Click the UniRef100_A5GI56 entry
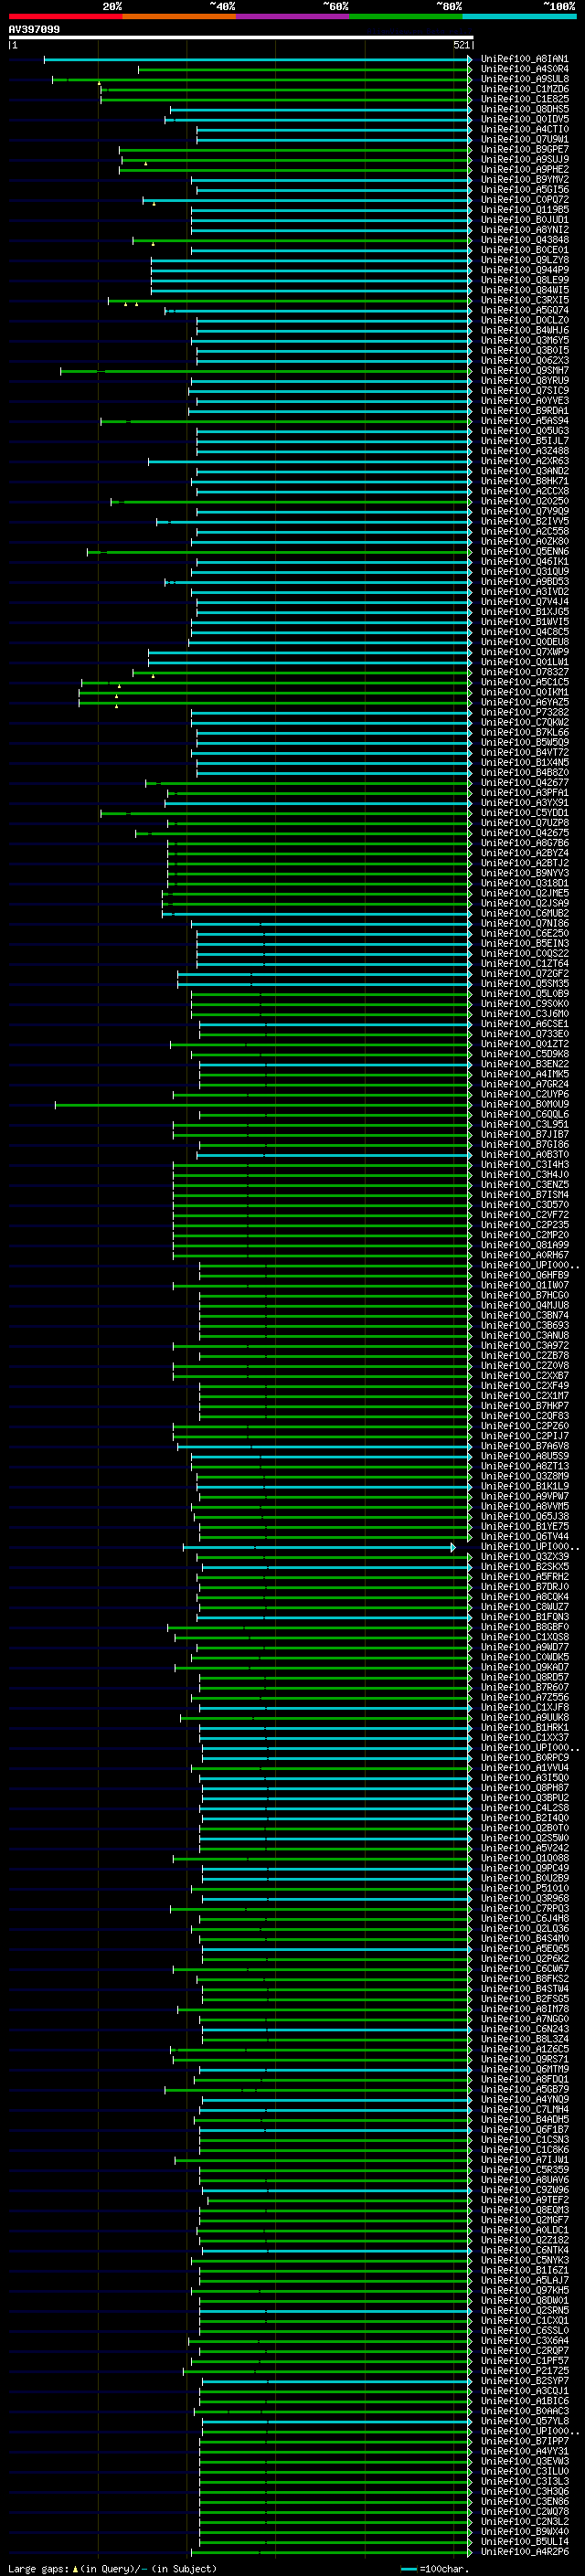This screenshot has height=2576, width=585. pos(524,190)
